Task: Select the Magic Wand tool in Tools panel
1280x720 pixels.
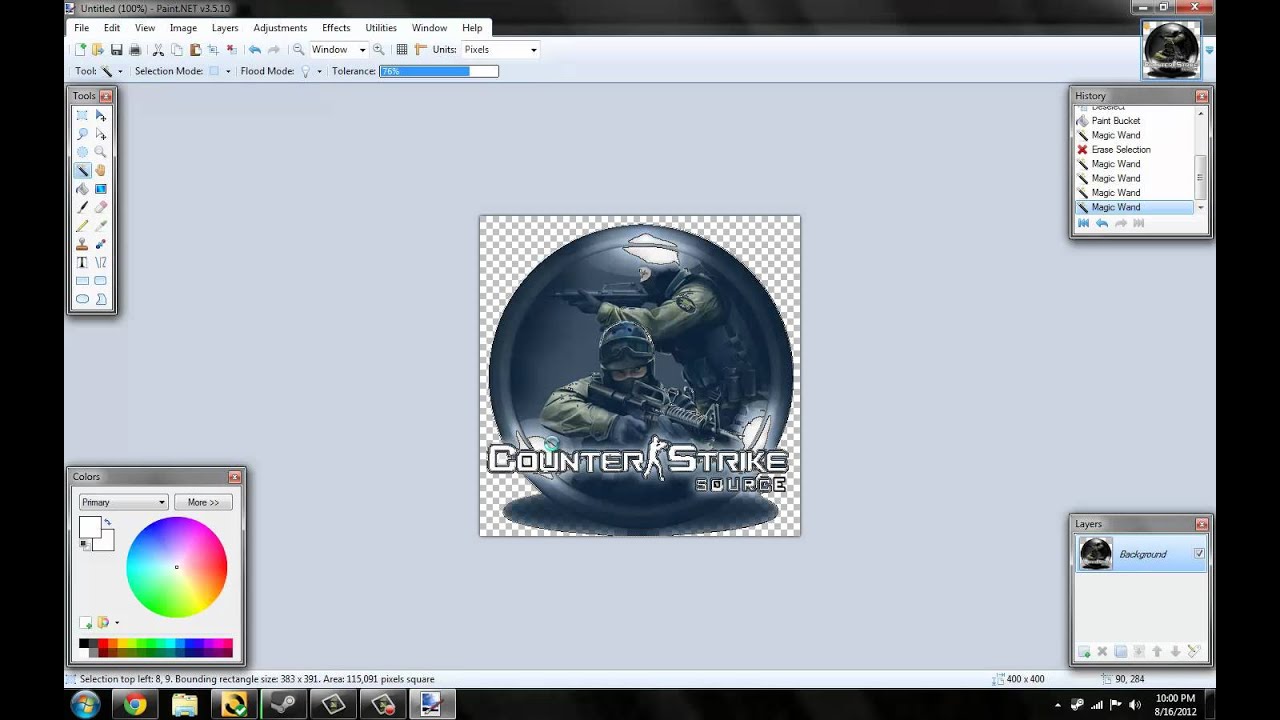Action: click(82, 170)
